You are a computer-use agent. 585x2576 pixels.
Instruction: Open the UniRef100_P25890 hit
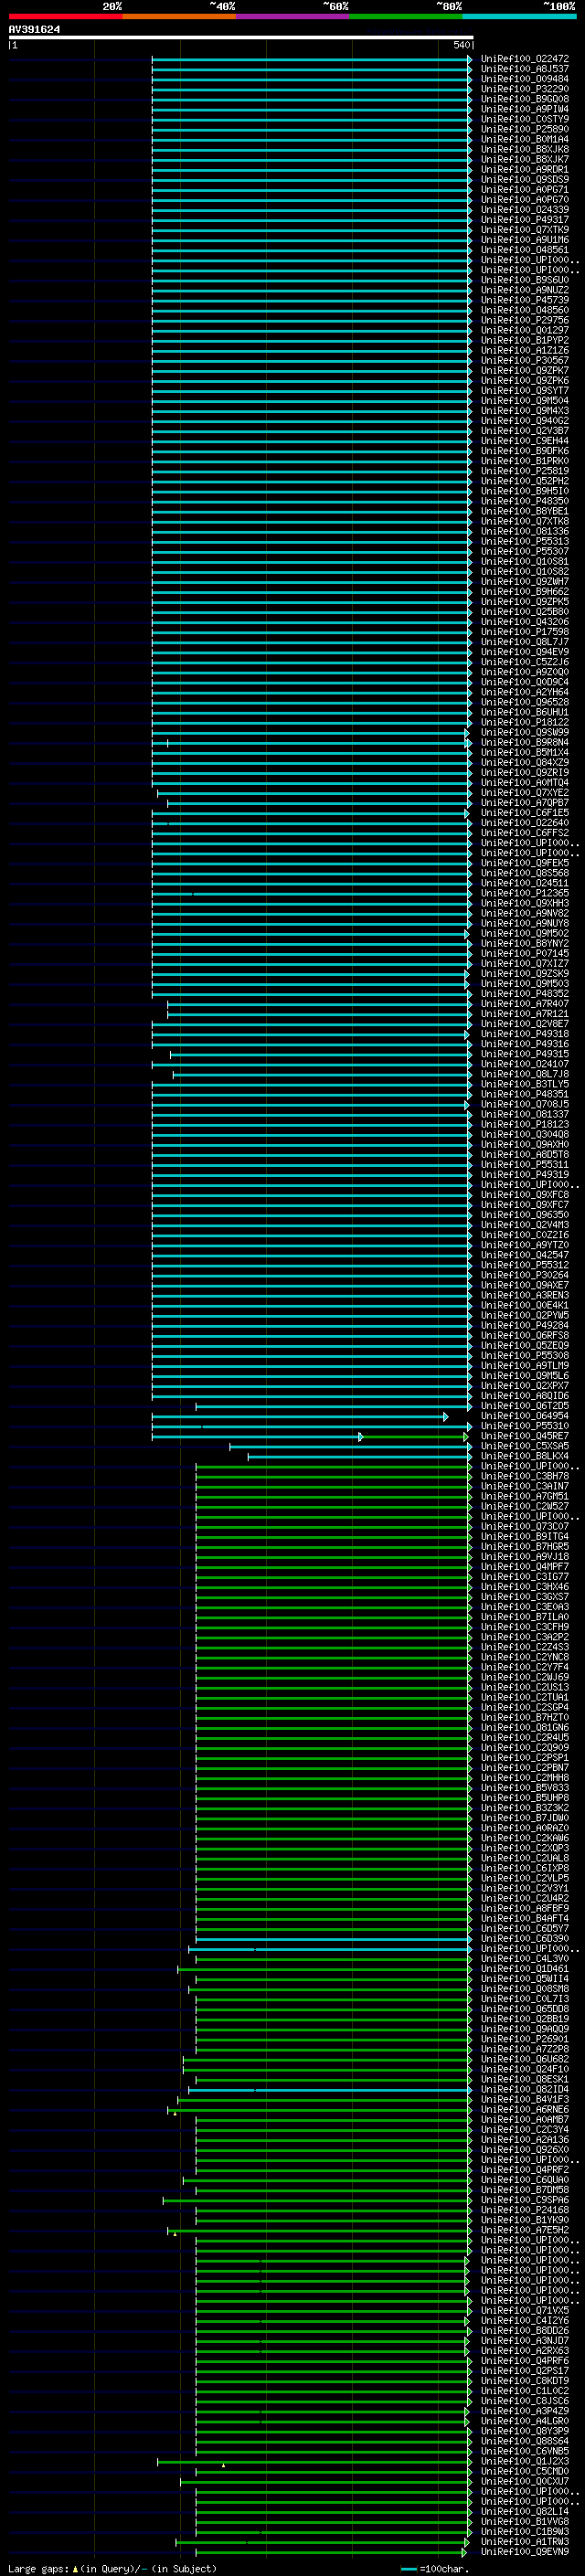524,129
